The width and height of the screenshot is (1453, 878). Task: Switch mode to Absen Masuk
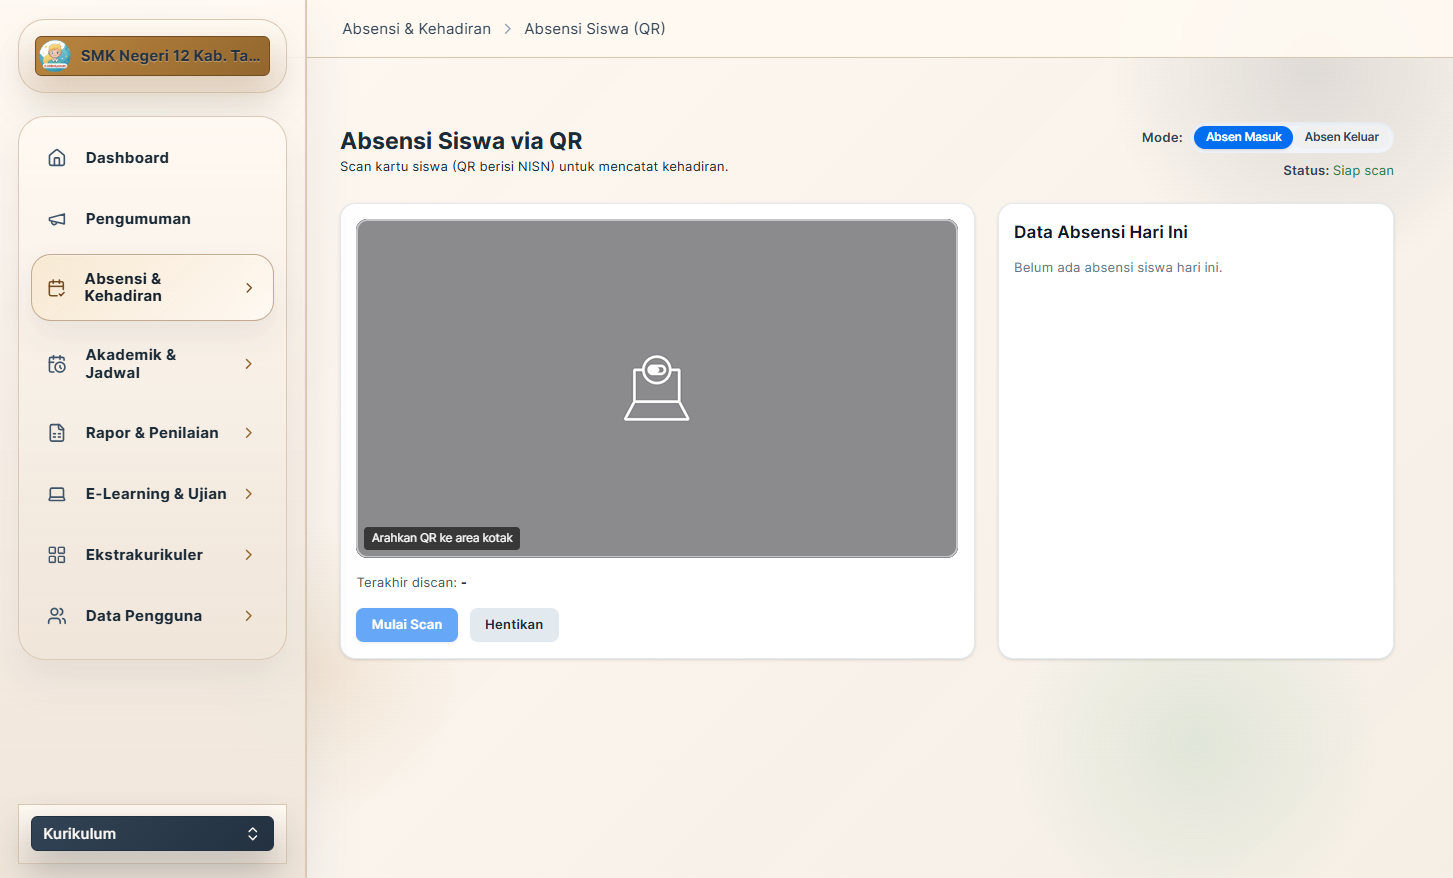pyautogui.click(x=1243, y=137)
